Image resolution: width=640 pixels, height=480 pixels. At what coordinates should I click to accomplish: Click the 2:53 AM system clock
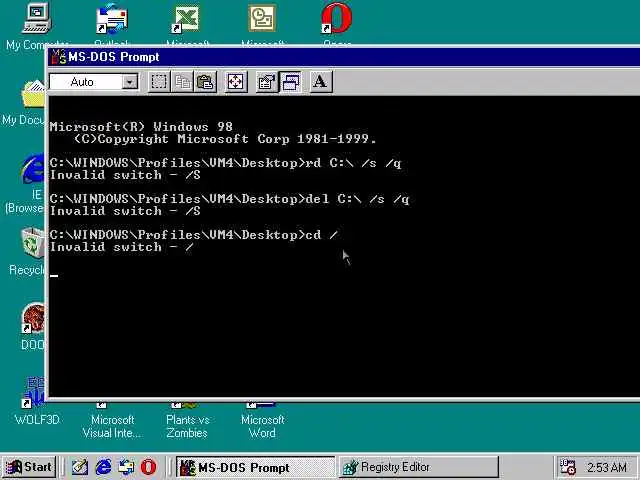tap(607, 467)
